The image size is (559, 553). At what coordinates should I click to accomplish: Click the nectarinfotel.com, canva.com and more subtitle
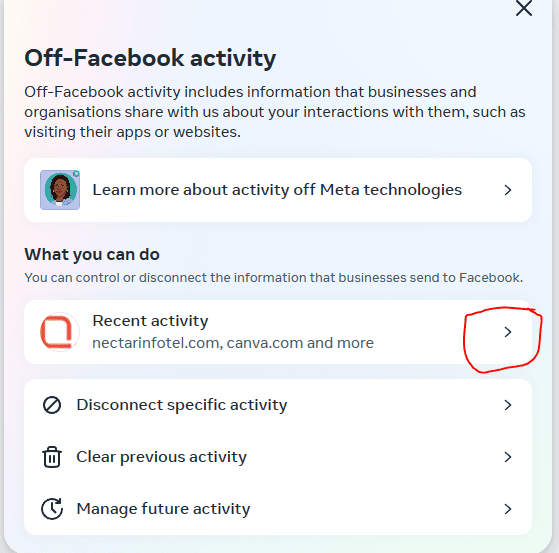[x=233, y=343]
